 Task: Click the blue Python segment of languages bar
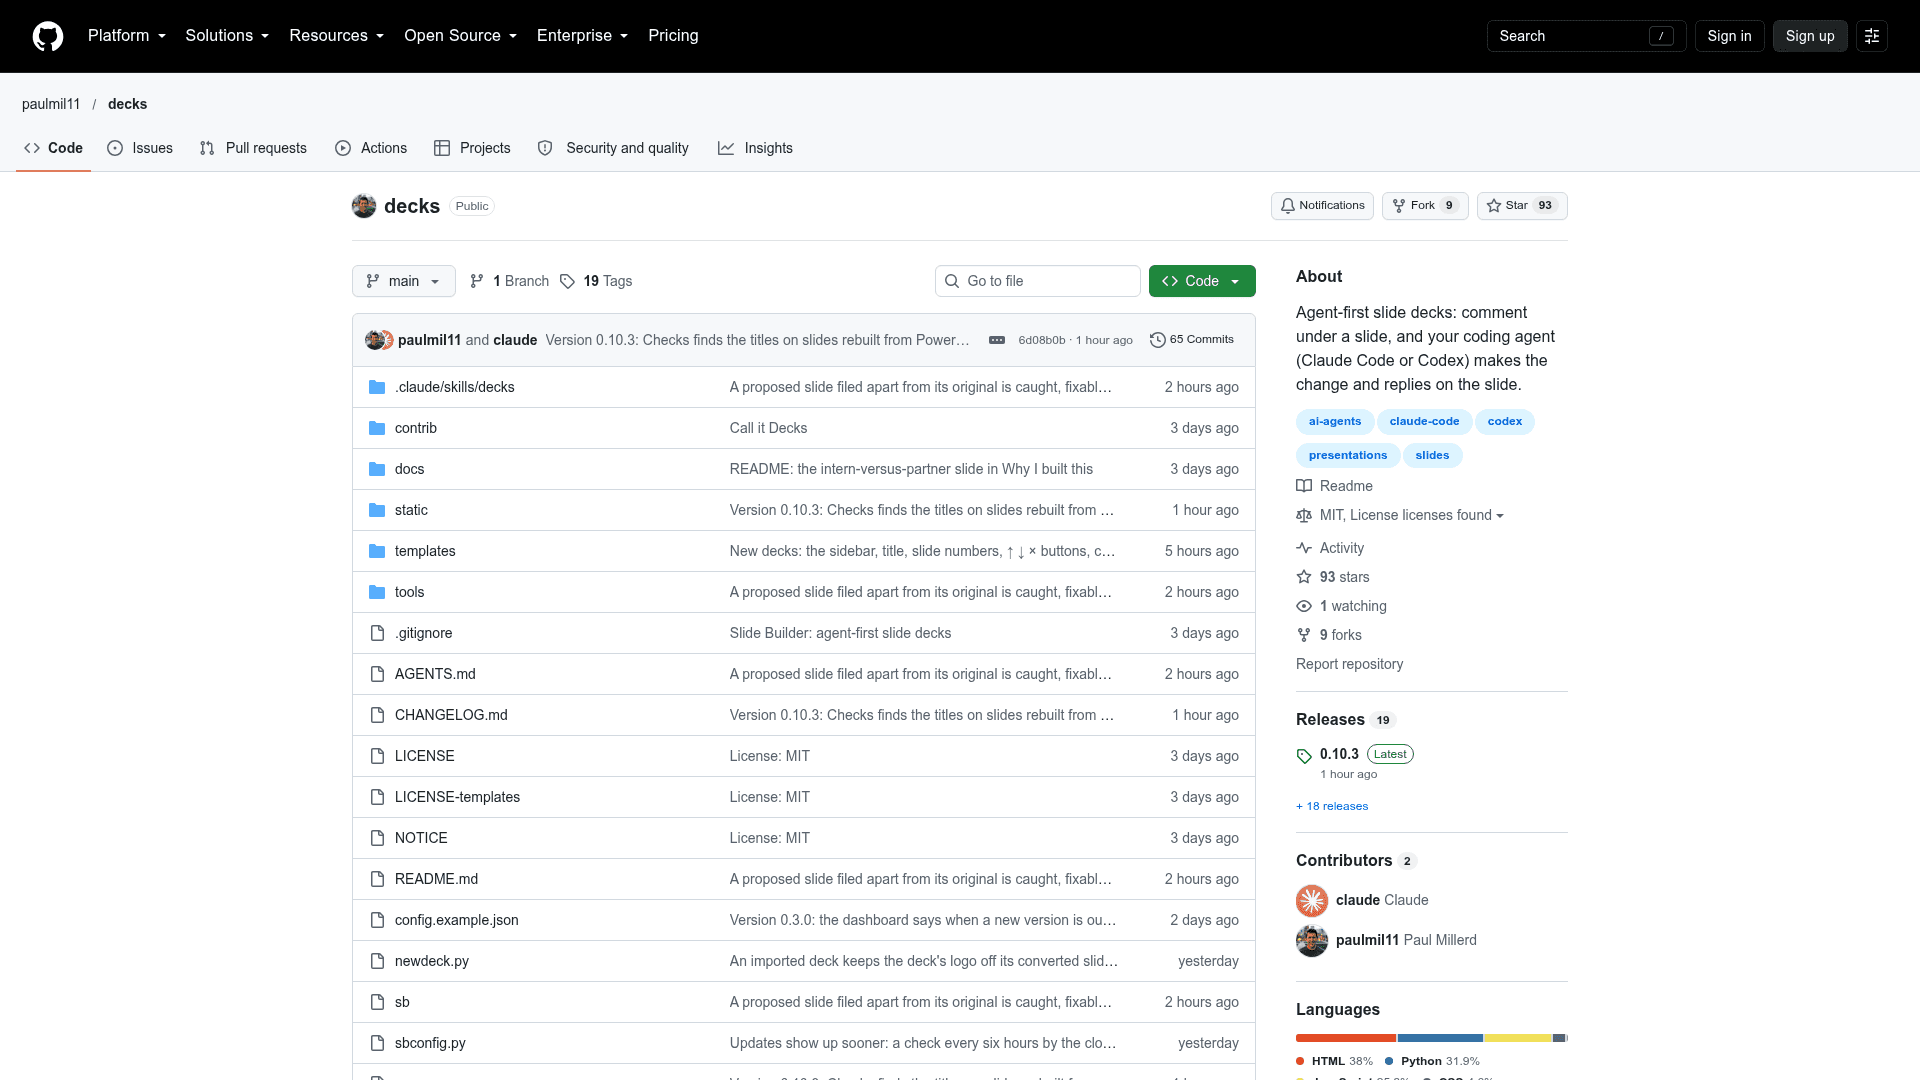point(1440,1038)
